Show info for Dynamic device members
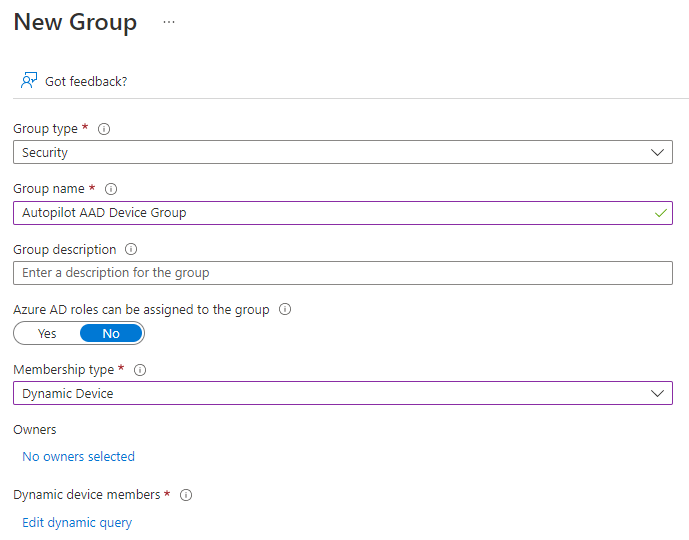 pos(186,495)
